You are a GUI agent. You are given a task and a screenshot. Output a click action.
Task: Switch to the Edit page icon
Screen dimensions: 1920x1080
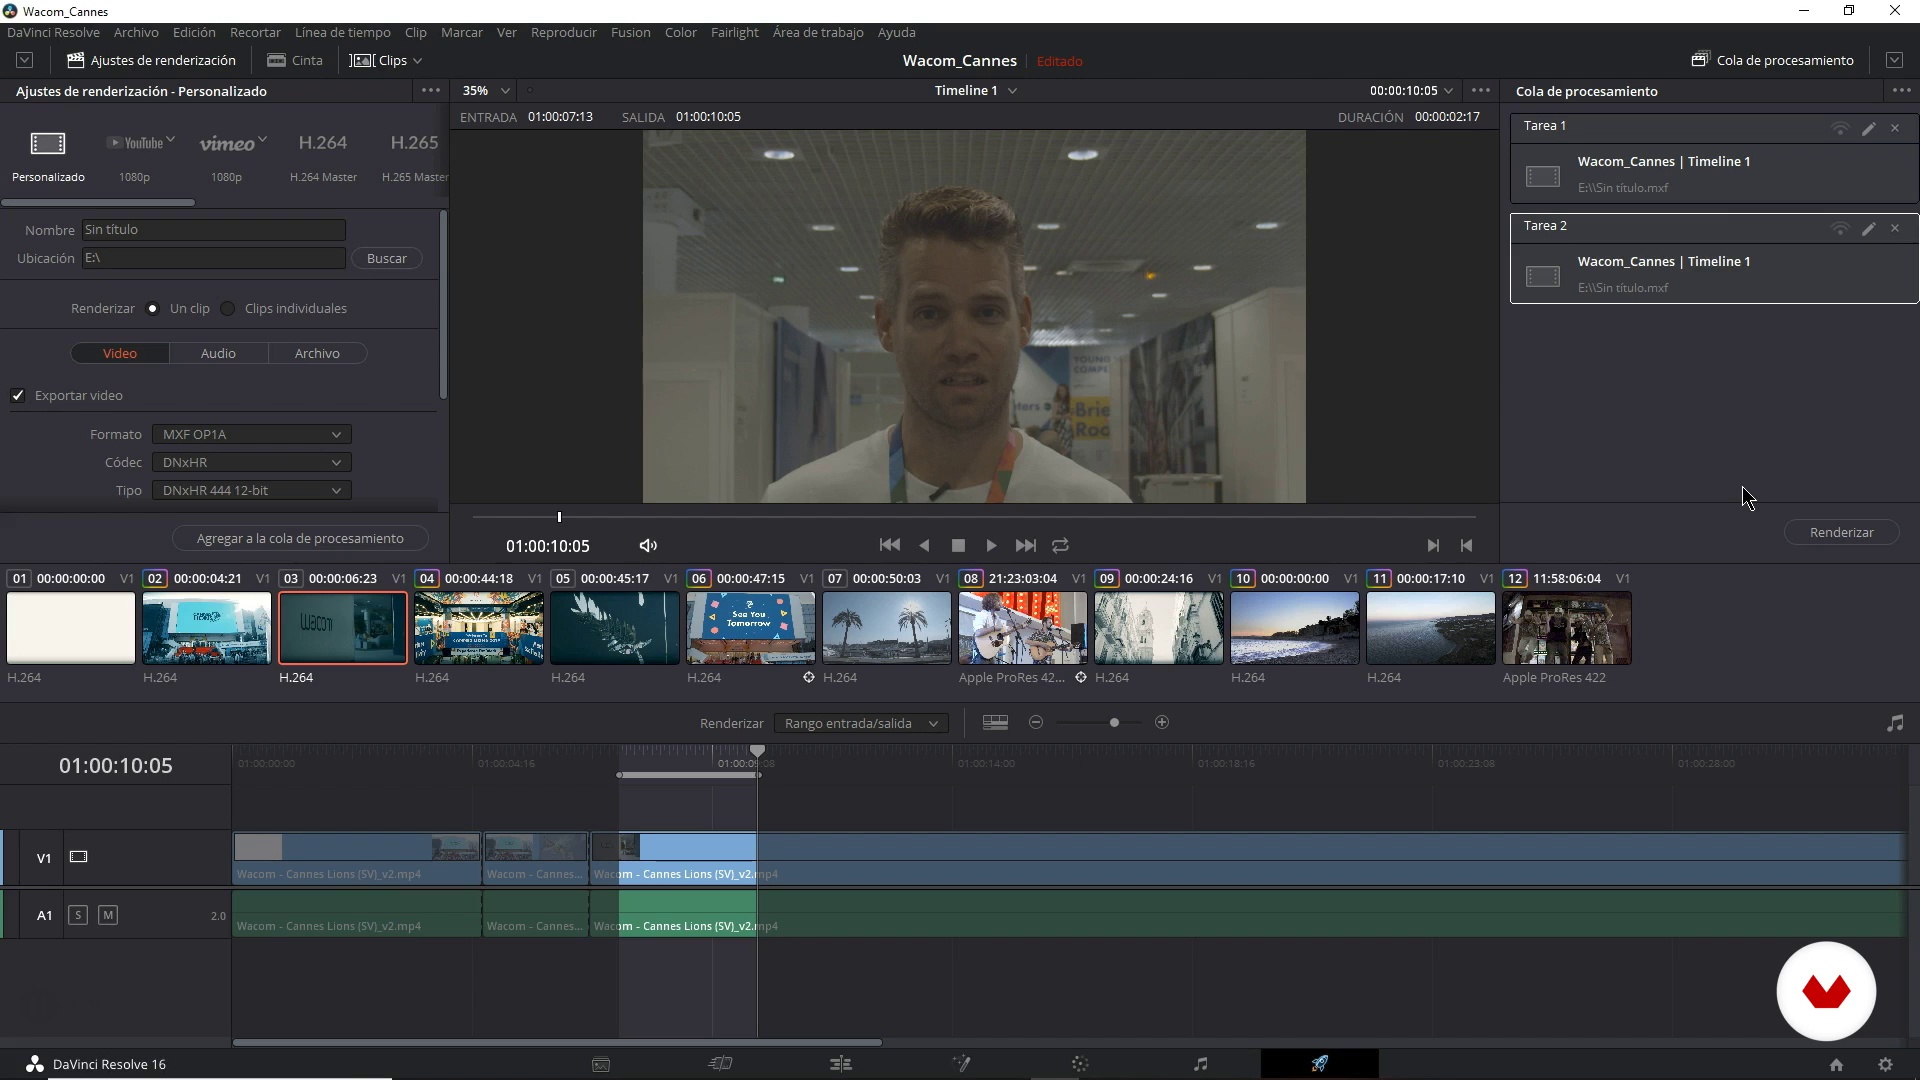coord(841,1064)
